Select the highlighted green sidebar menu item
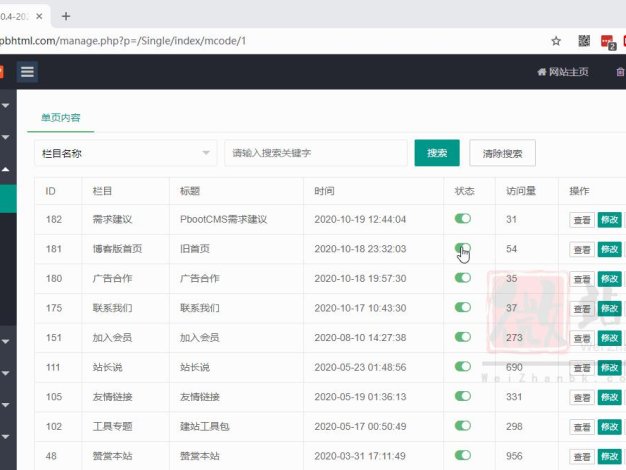Viewport: 626px width, 470px height. [x=8, y=198]
